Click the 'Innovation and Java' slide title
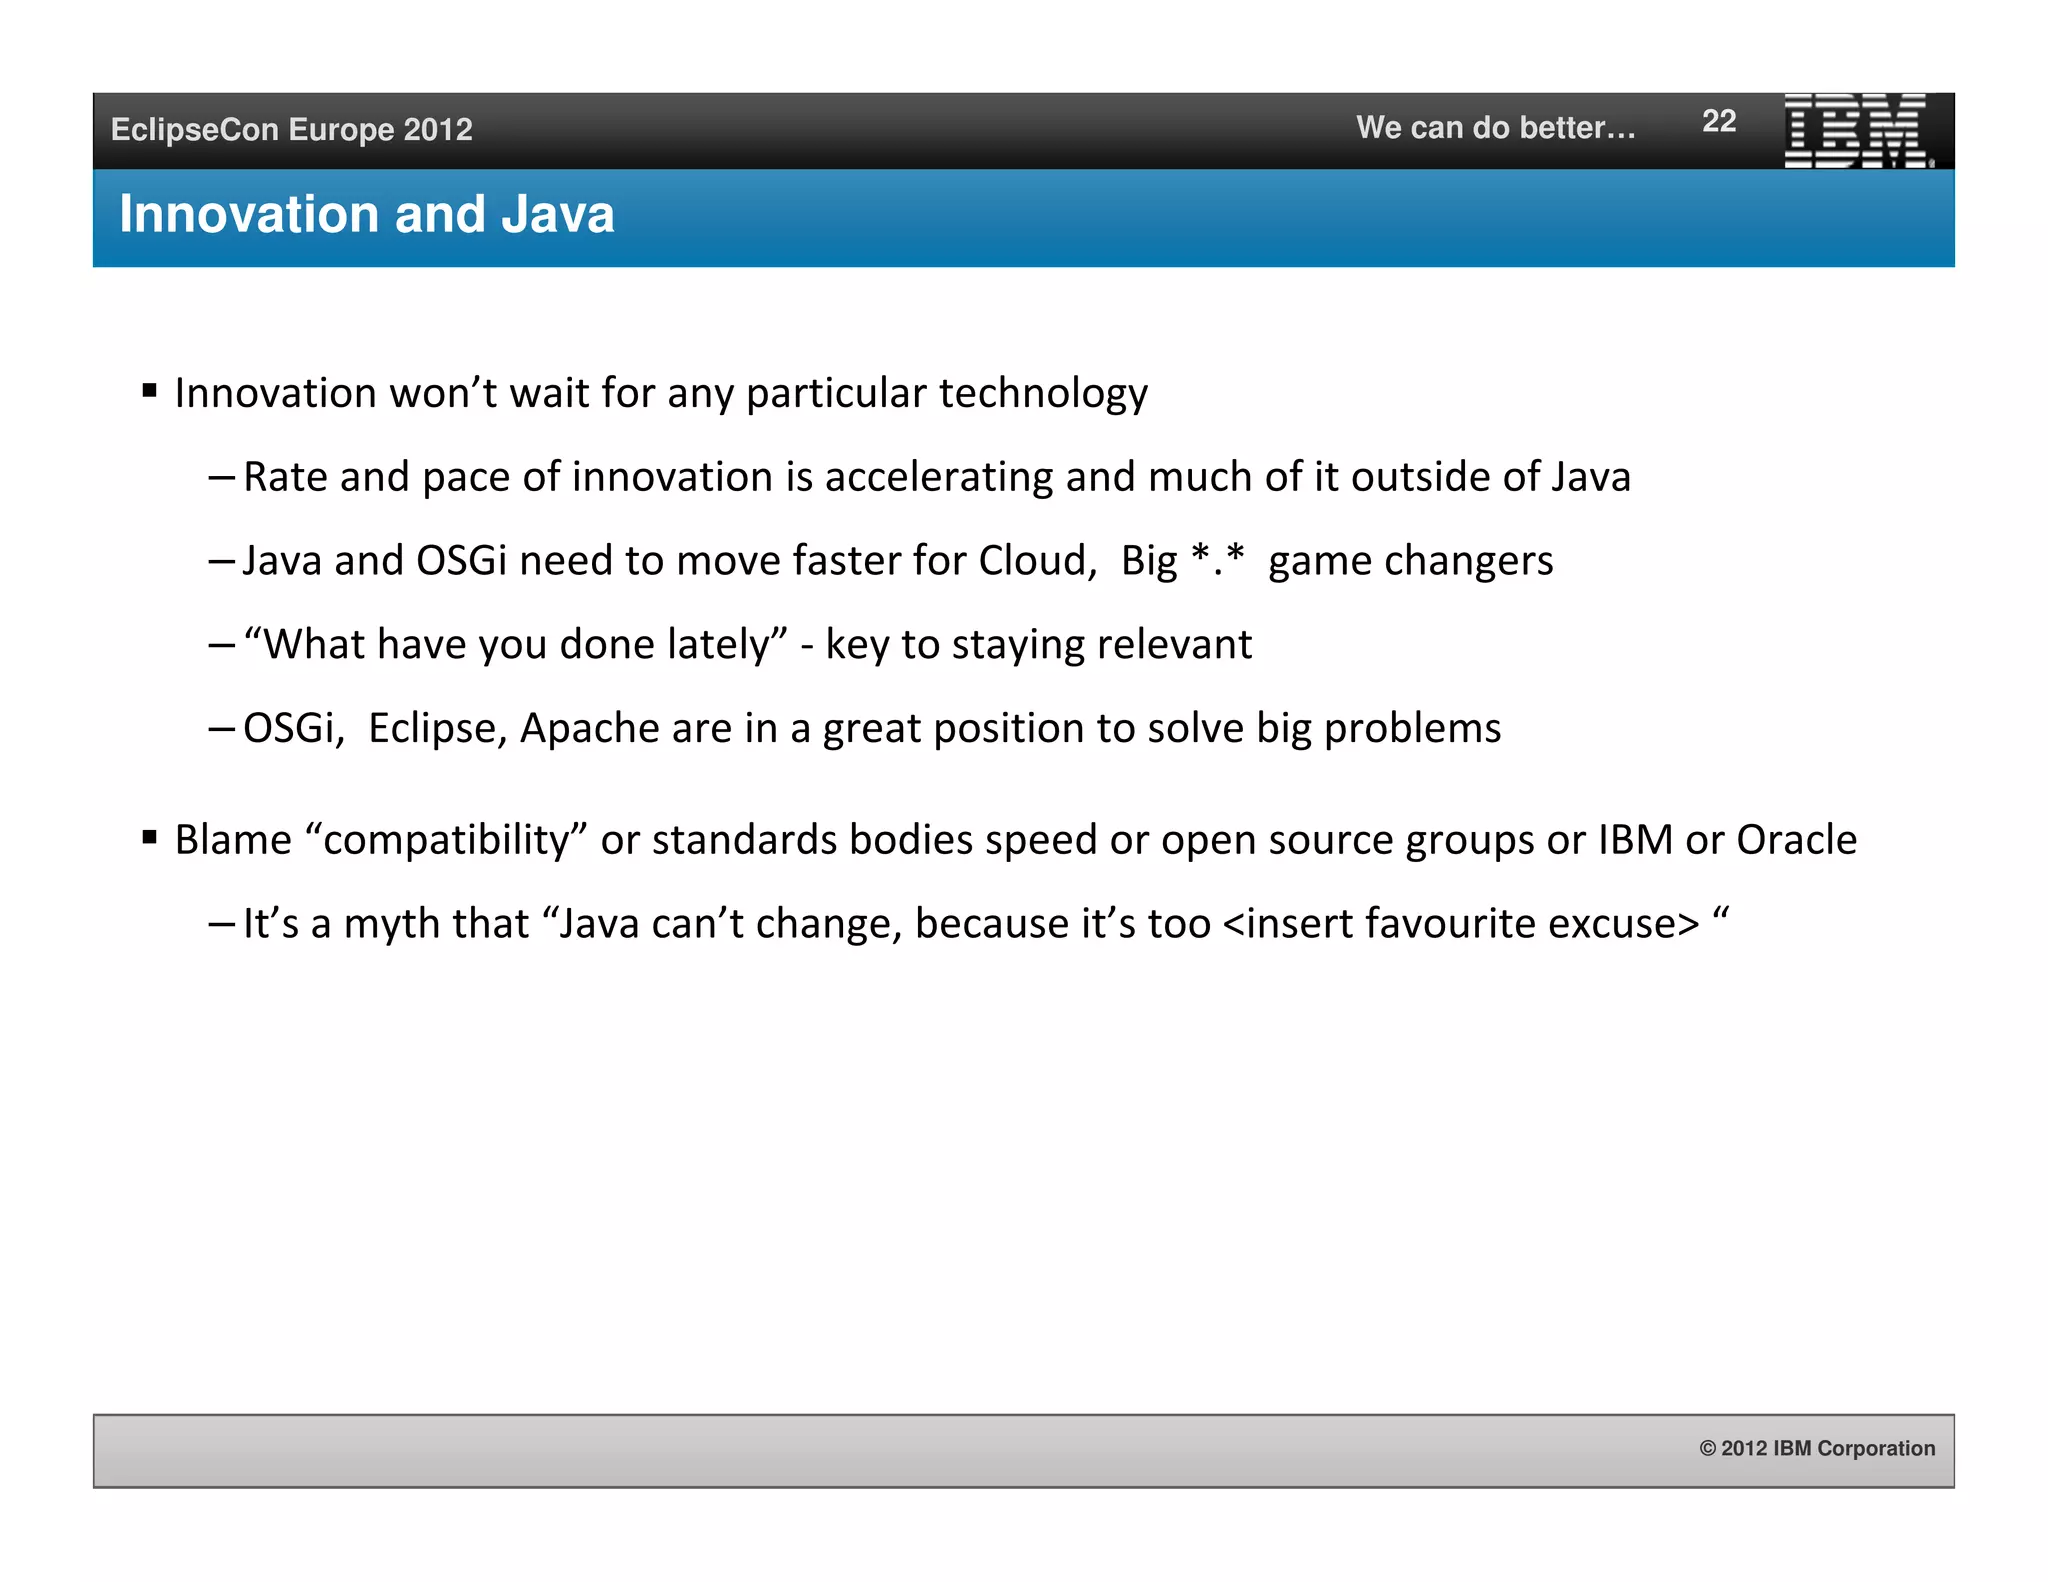 [x=366, y=214]
